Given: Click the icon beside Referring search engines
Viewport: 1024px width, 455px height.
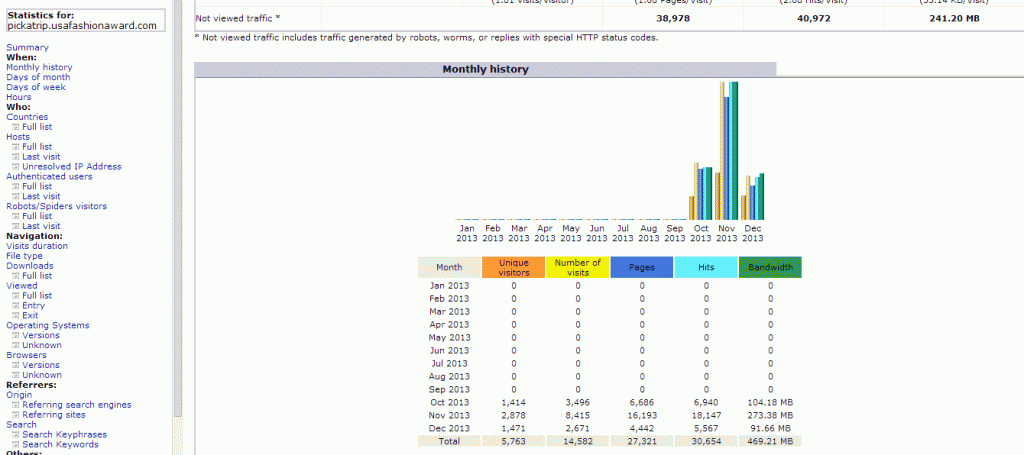Looking at the screenshot, I should [16, 405].
